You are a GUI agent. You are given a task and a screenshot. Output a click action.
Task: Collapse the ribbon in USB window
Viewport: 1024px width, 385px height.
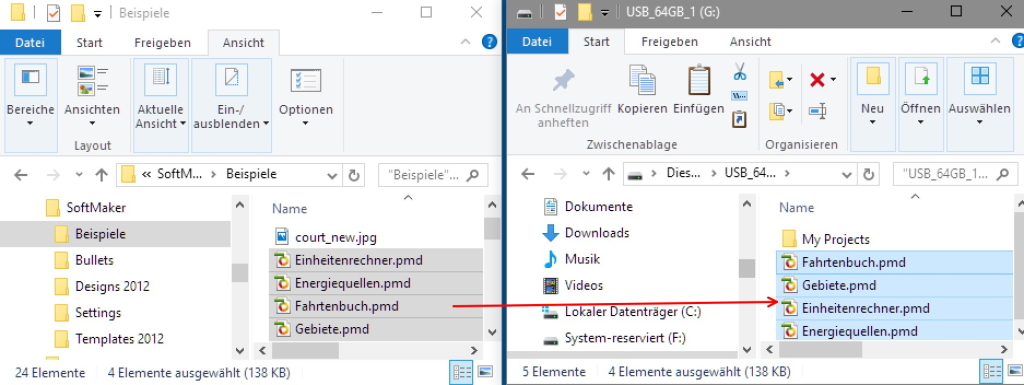(995, 42)
